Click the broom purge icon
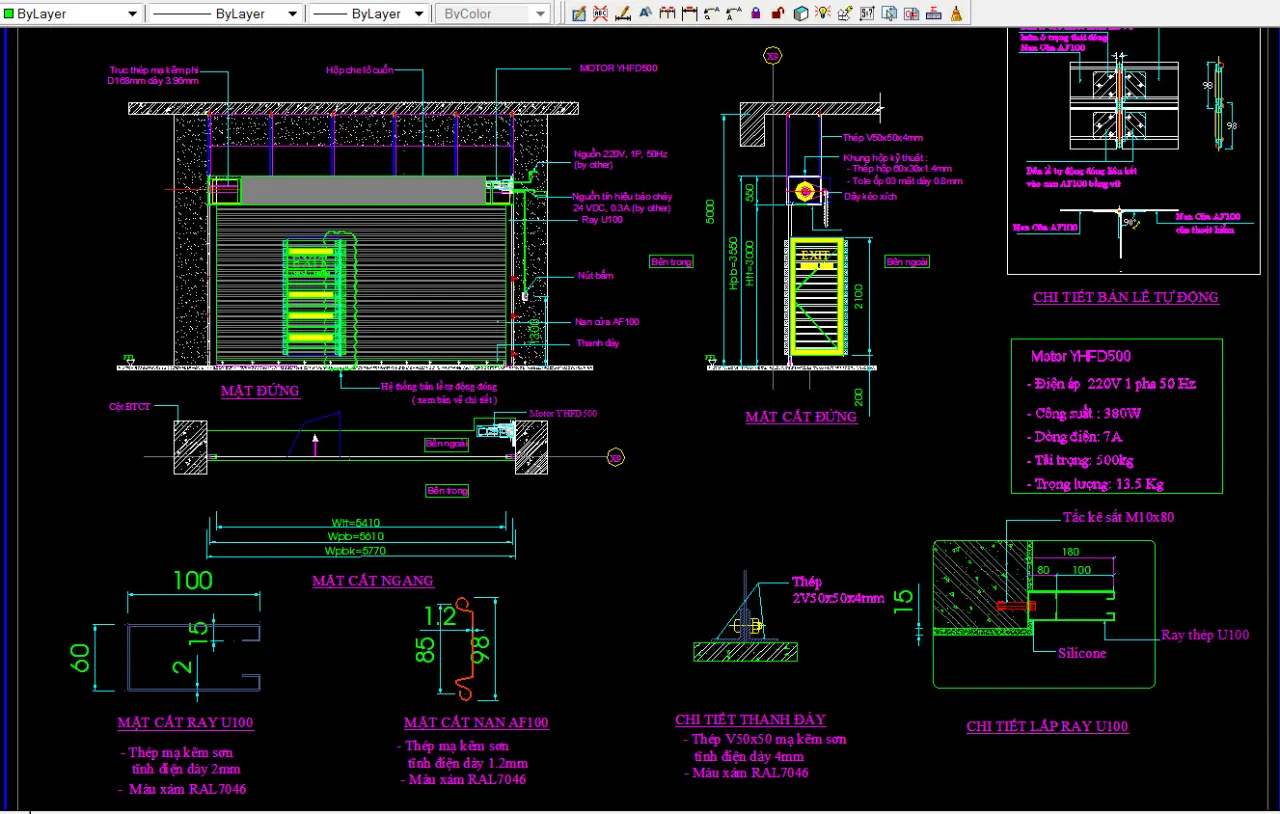Viewport: 1280px width, 814px height. click(x=956, y=14)
